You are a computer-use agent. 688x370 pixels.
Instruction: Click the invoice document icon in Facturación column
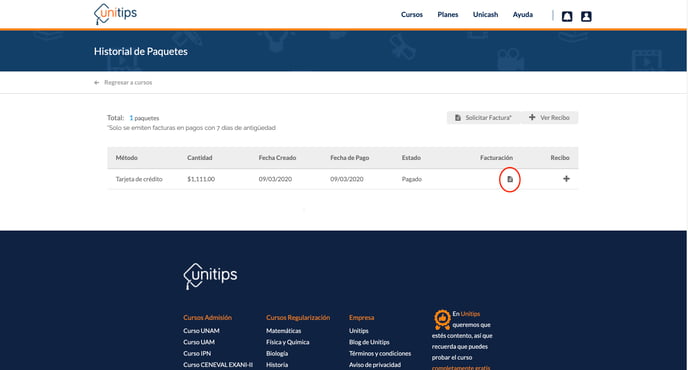(510, 179)
